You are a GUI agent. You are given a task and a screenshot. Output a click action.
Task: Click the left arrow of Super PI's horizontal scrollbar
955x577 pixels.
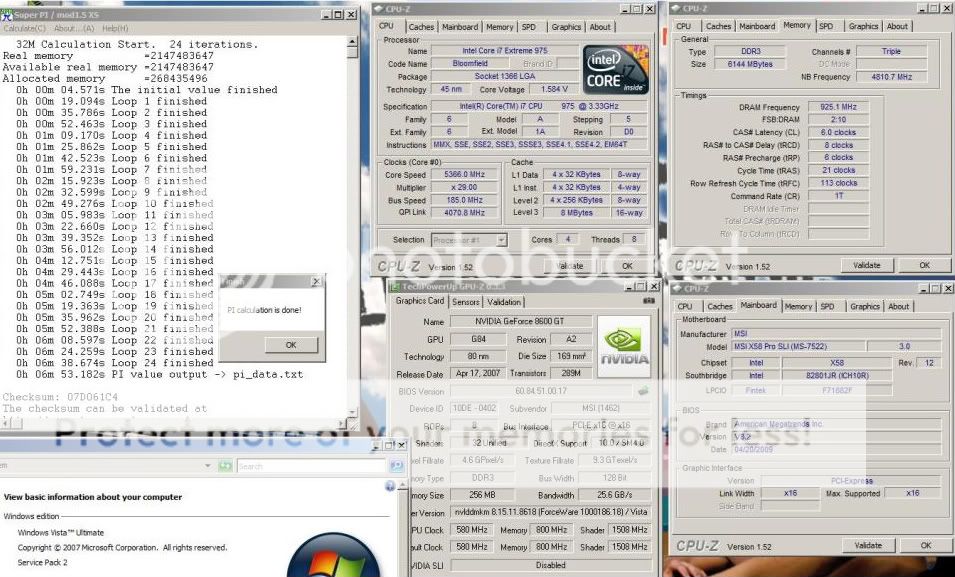pyautogui.click(x=6, y=422)
